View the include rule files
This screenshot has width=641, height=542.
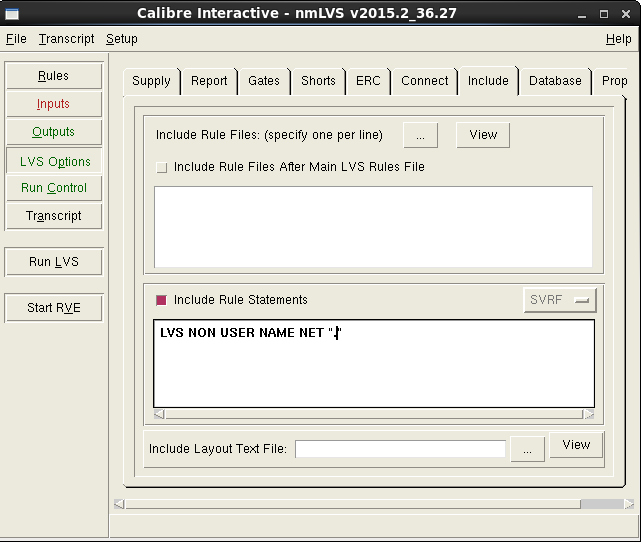click(483, 135)
